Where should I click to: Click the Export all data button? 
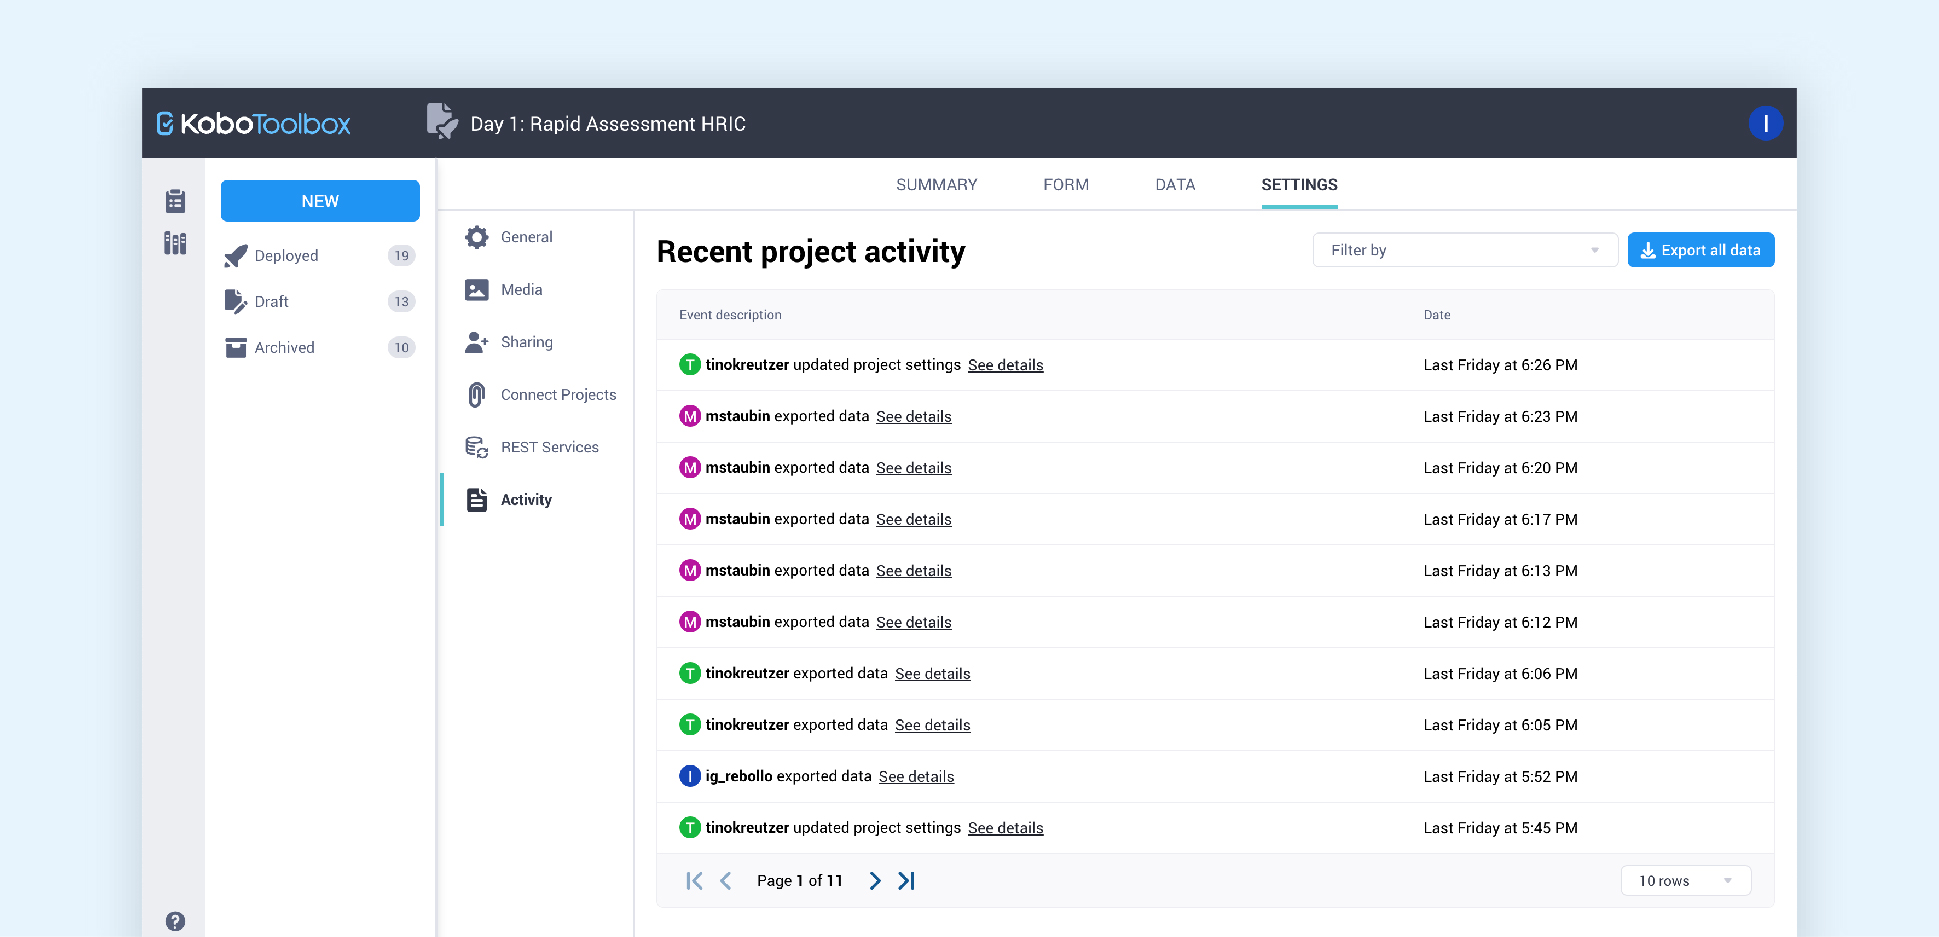point(1700,250)
